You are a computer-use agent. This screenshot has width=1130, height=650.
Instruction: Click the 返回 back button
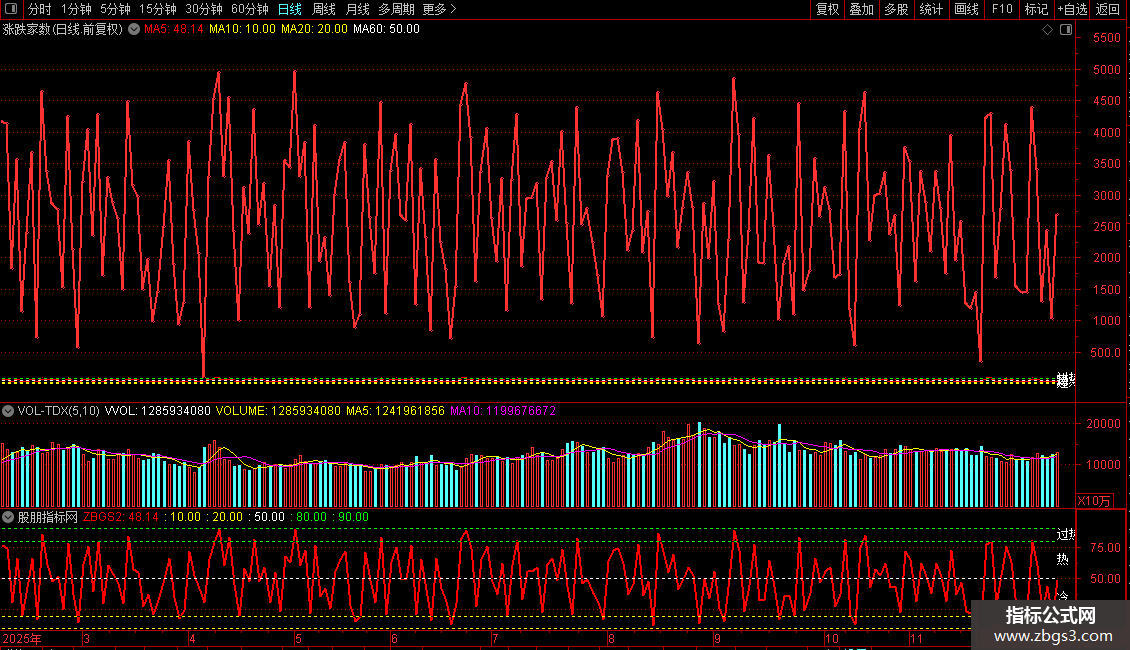pyautogui.click(x=1108, y=9)
